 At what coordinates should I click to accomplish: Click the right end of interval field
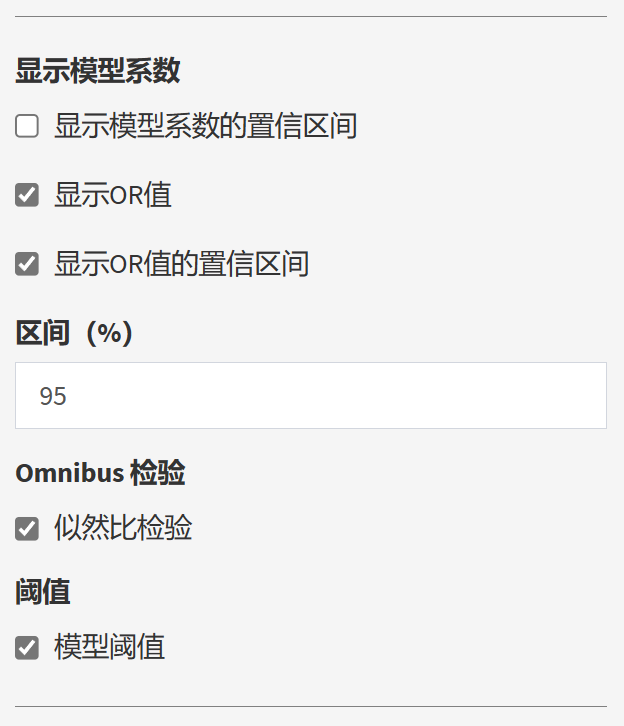pos(590,396)
